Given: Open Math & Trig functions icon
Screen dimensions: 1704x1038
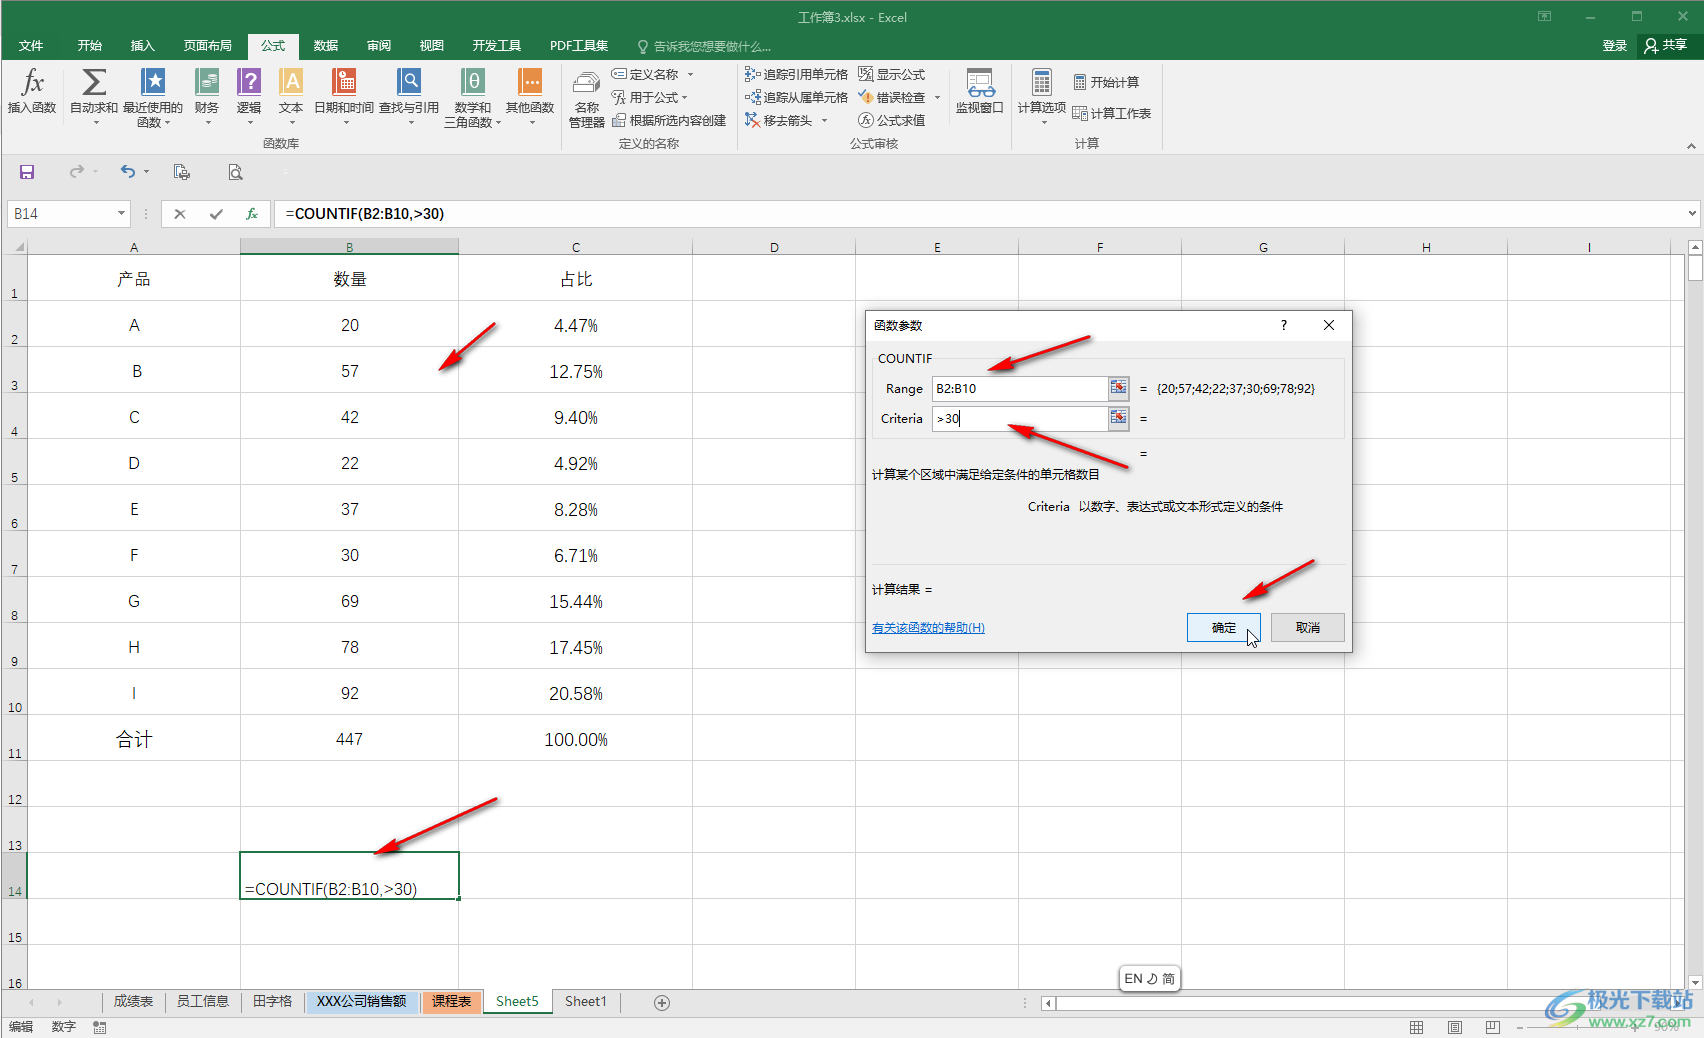Looking at the screenshot, I should [x=473, y=82].
